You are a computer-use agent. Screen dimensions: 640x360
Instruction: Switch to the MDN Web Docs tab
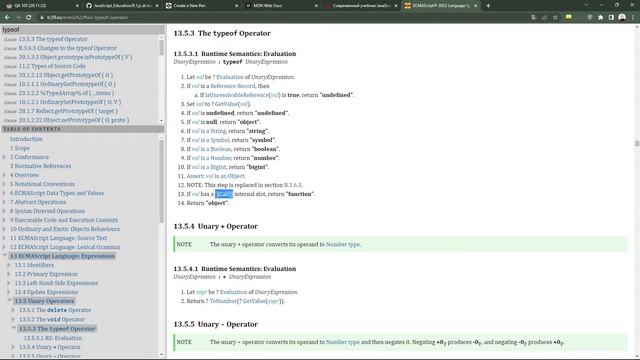coord(281,6)
